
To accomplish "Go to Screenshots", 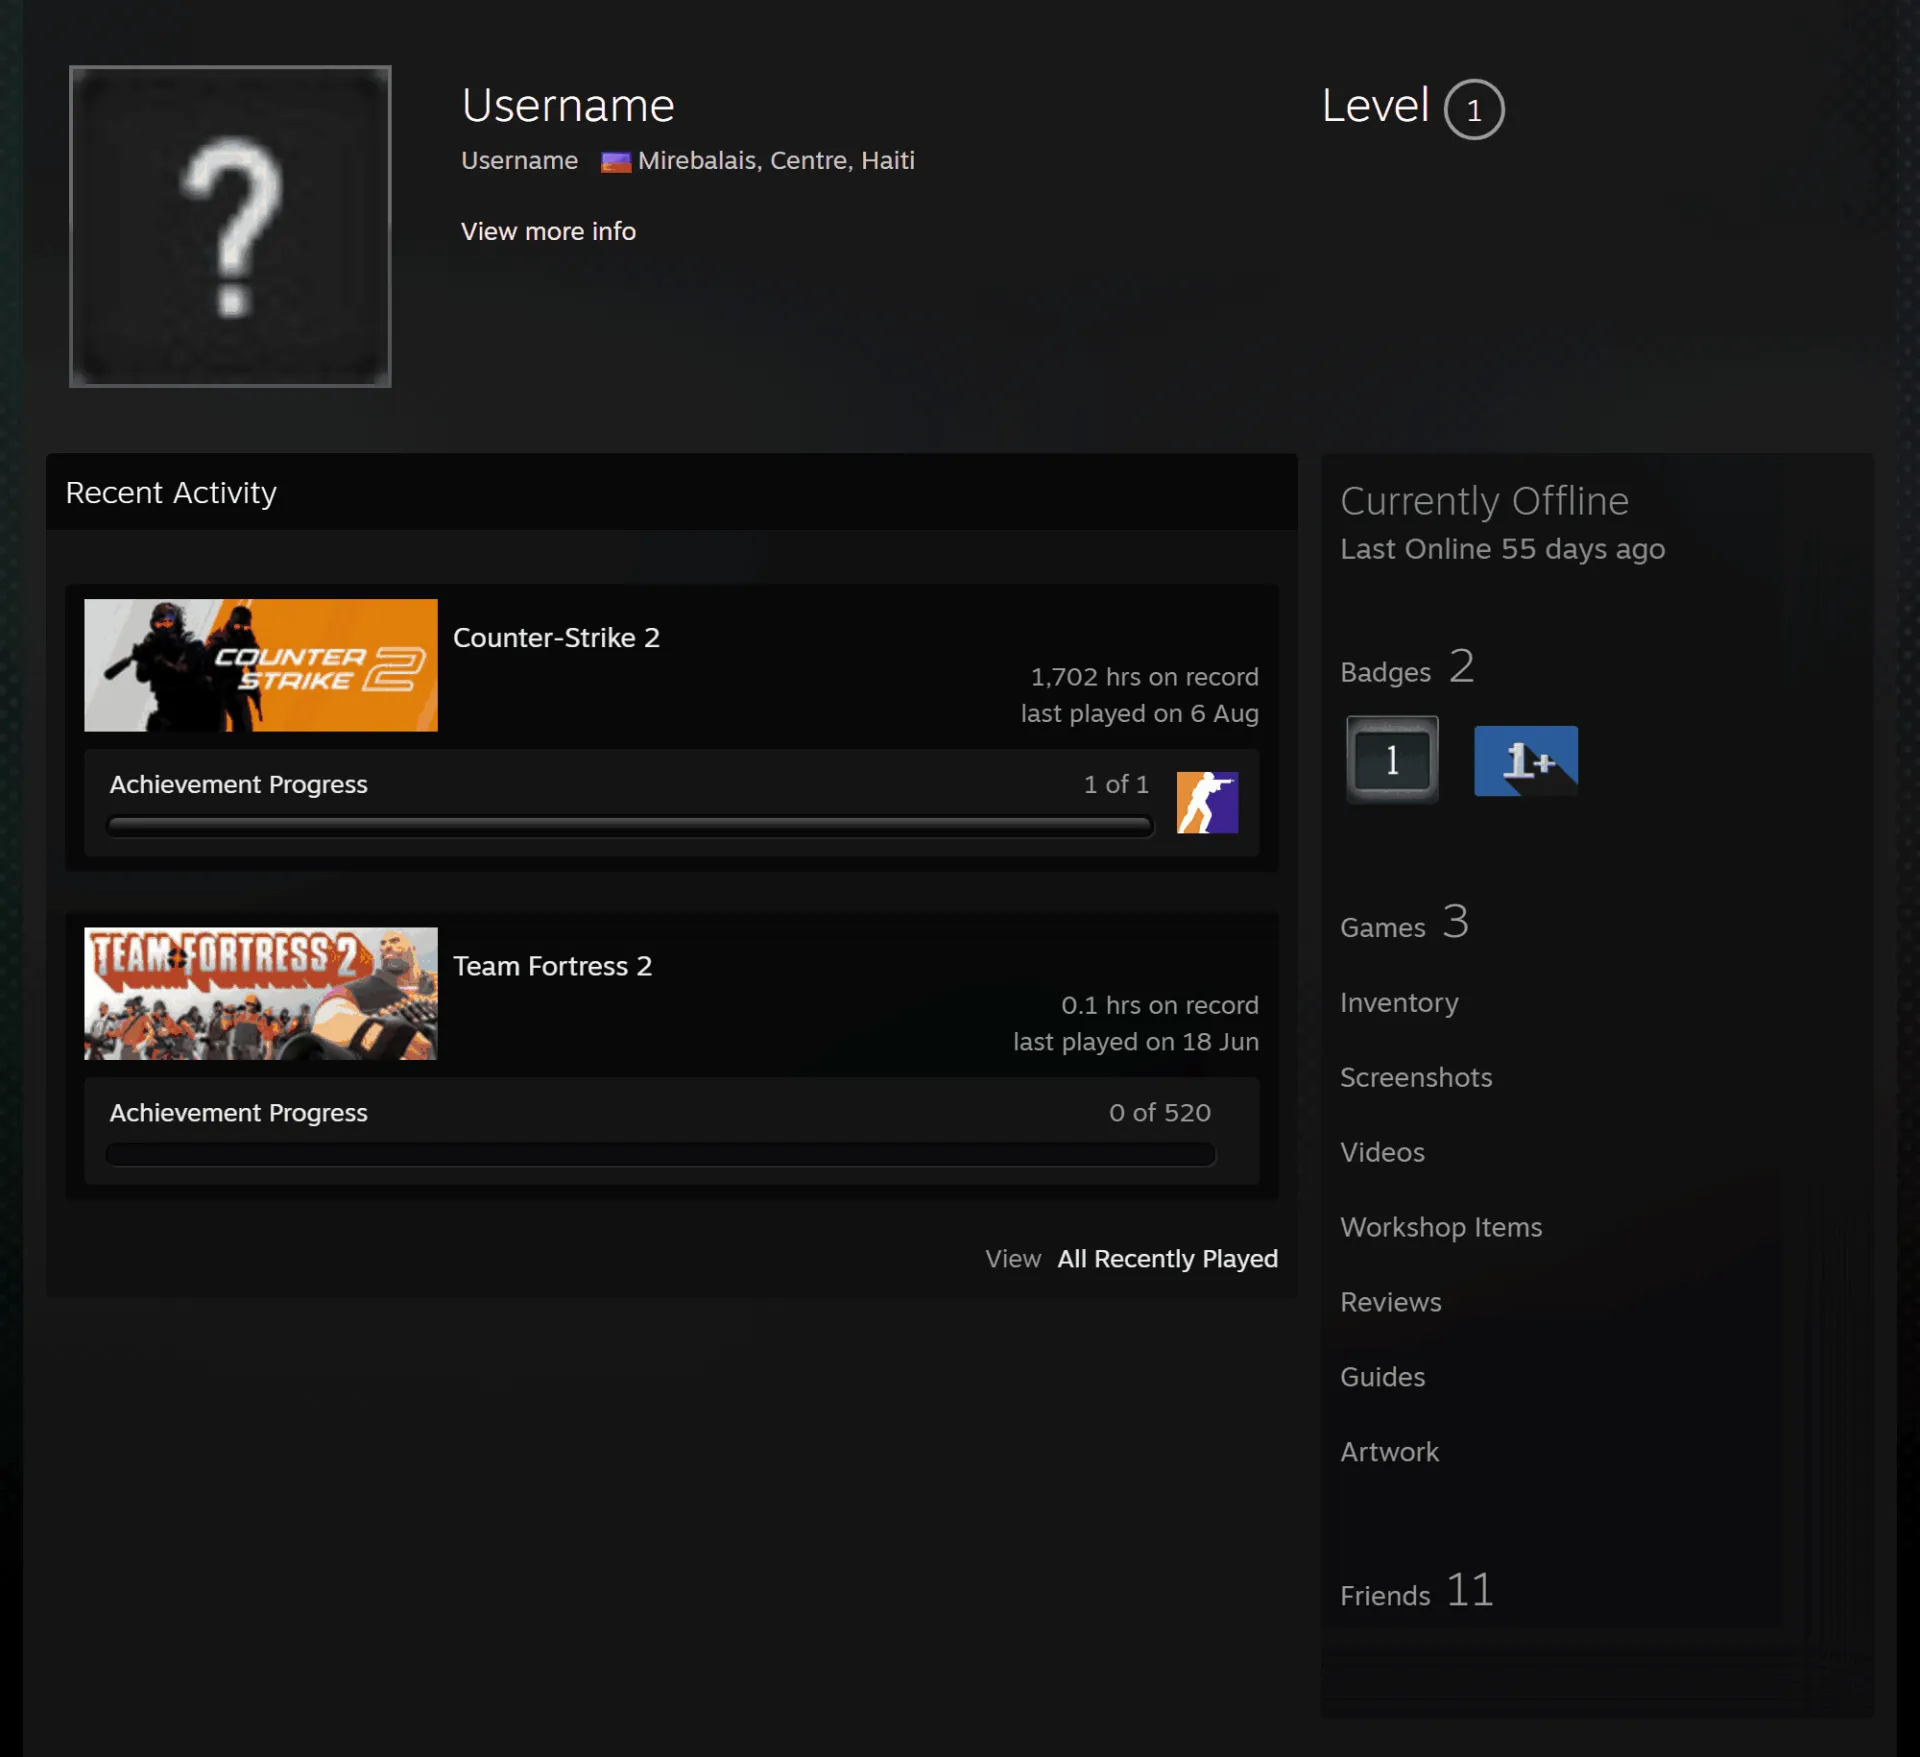I will (x=1416, y=1077).
